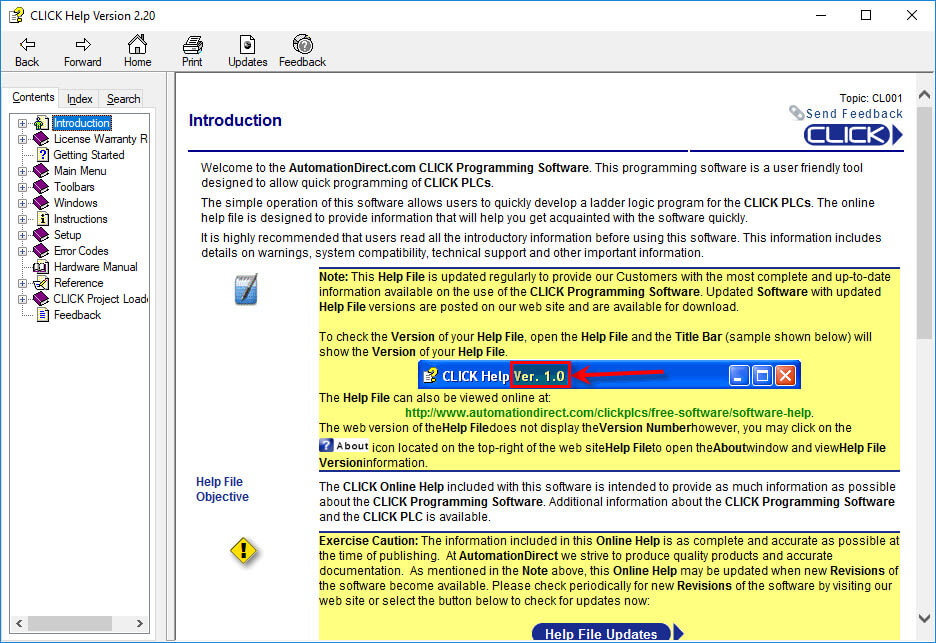Screen dimensions: 936x643
Task: Maximize the CLICK Help window
Action: tap(866, 16)
